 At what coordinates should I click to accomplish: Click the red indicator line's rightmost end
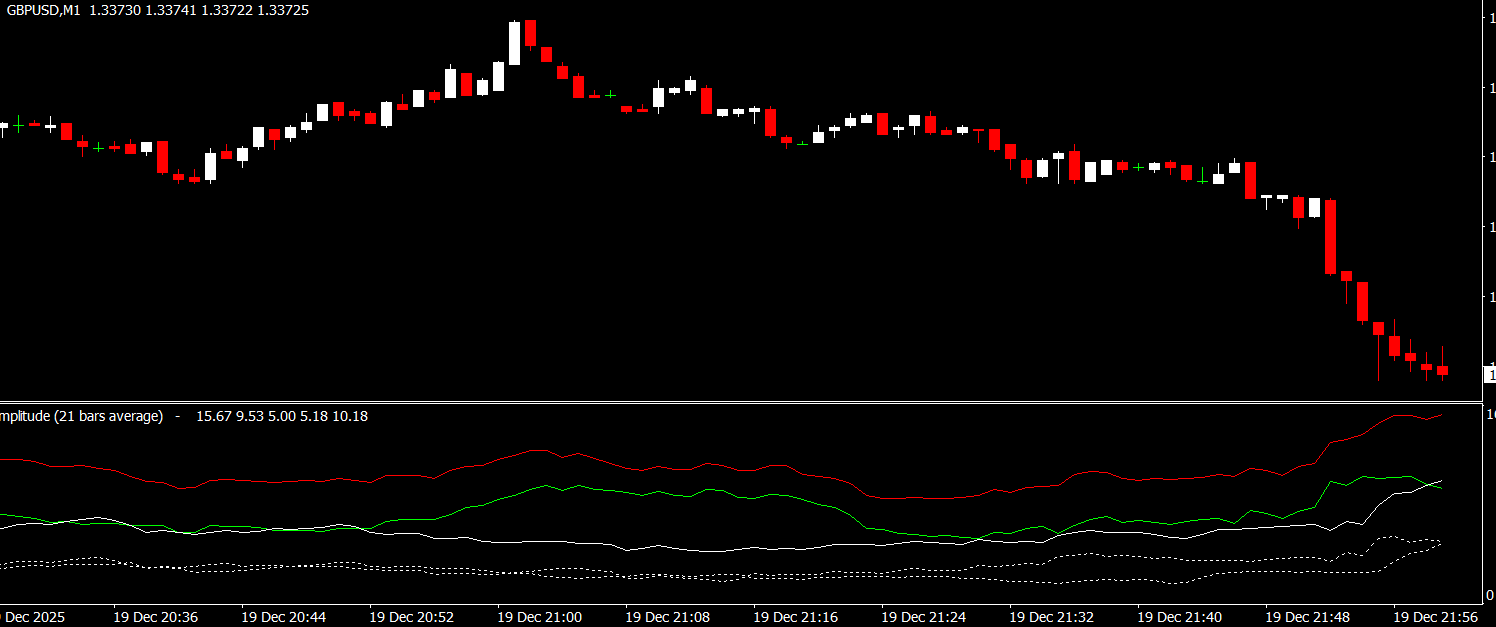[1441, 415]
